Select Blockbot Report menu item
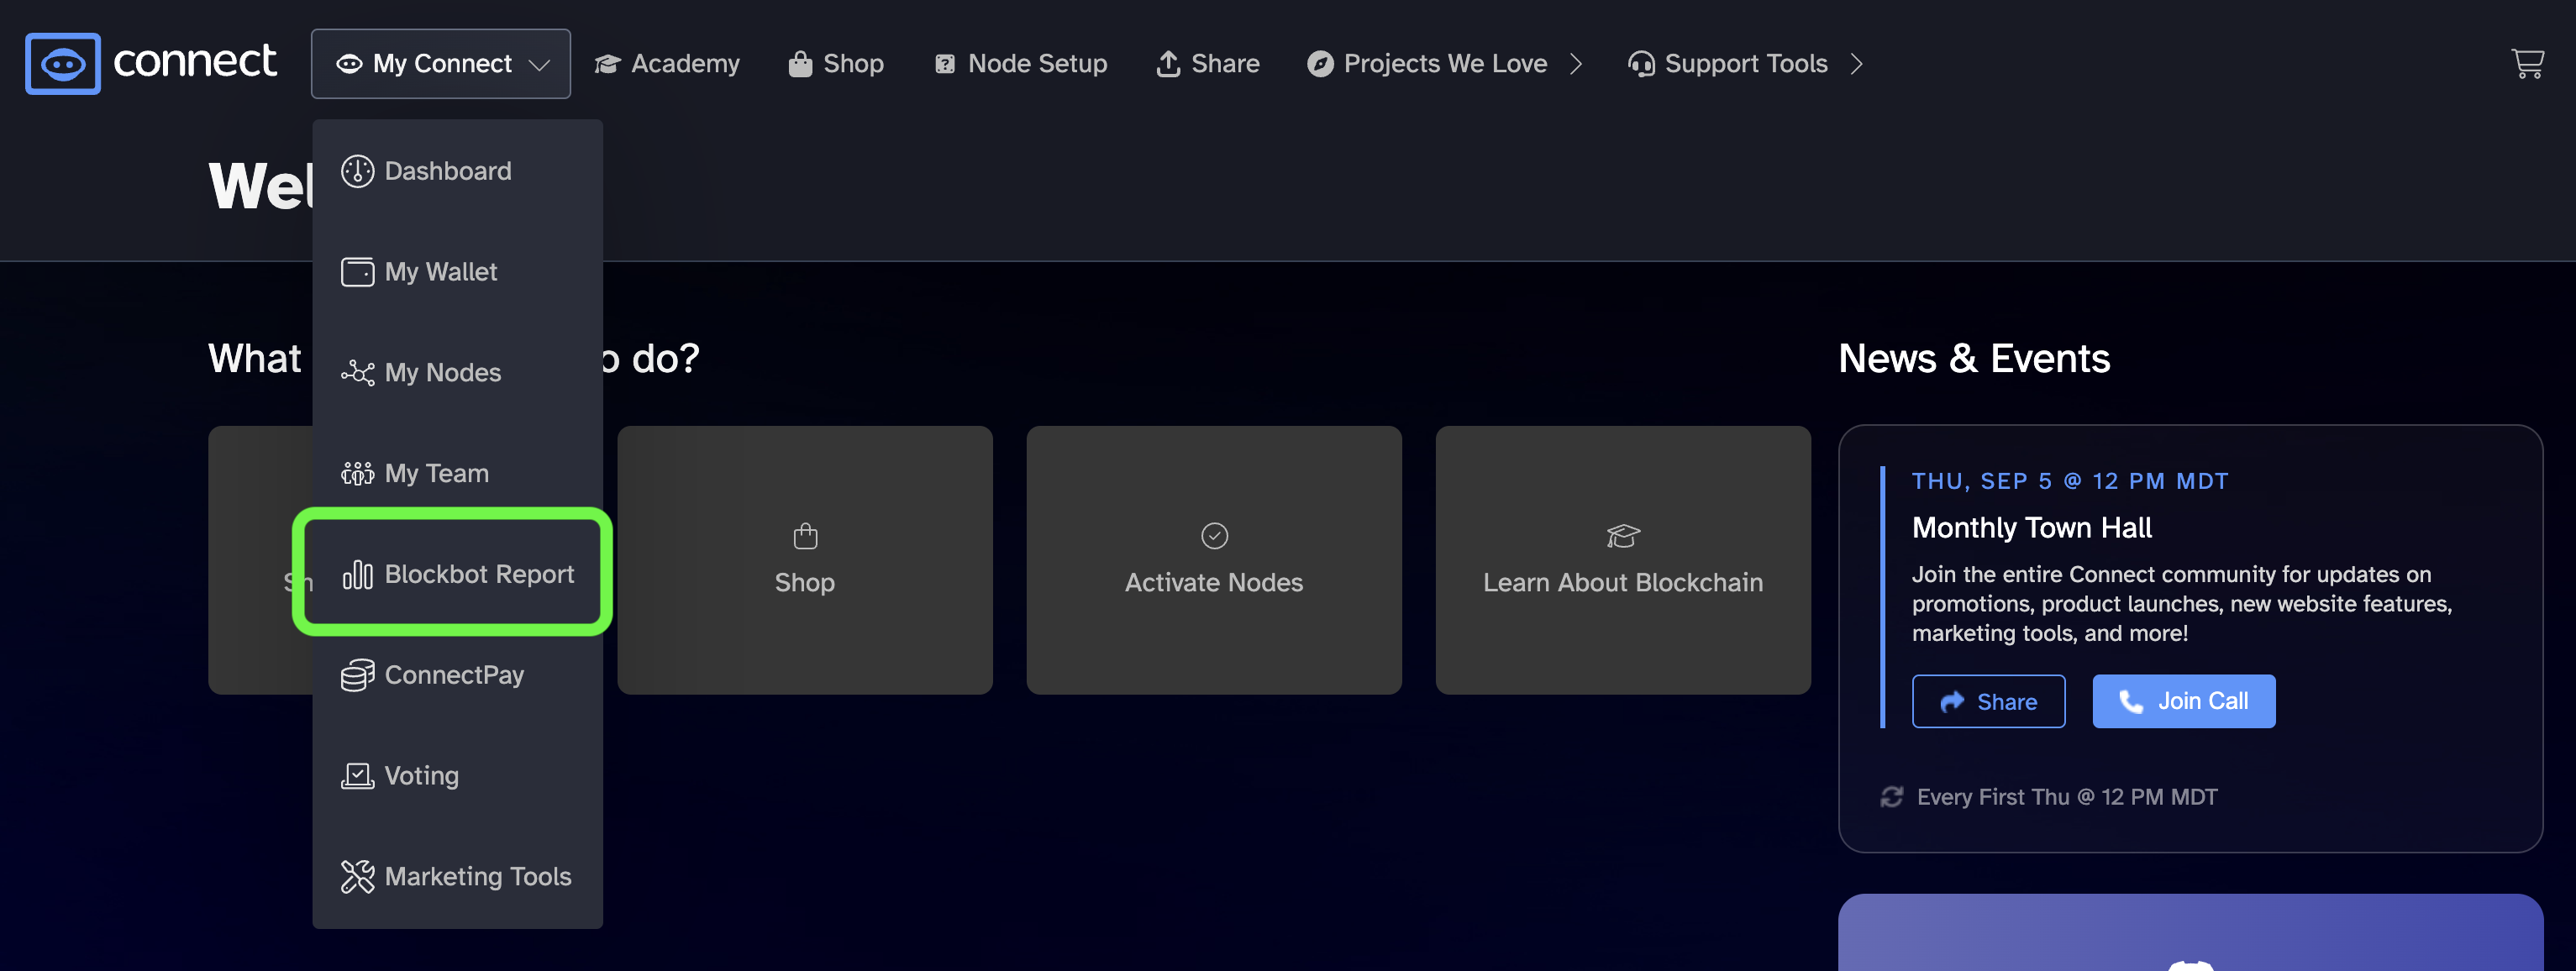Image resolution: width=2576 pixels, height=971 pixels. click(x=457, y=574)
